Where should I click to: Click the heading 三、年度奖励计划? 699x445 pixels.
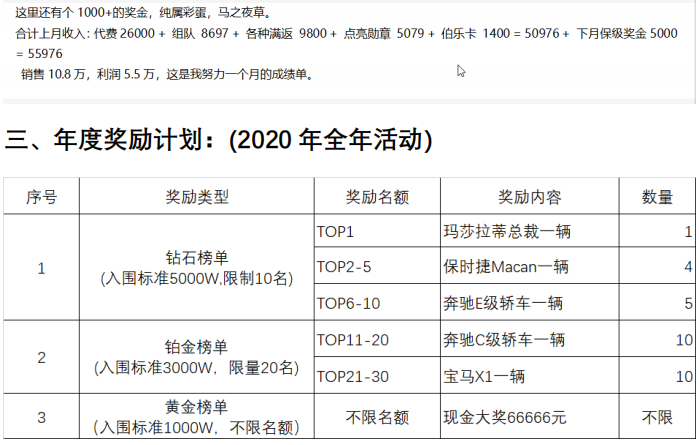(x=218, y=140)
